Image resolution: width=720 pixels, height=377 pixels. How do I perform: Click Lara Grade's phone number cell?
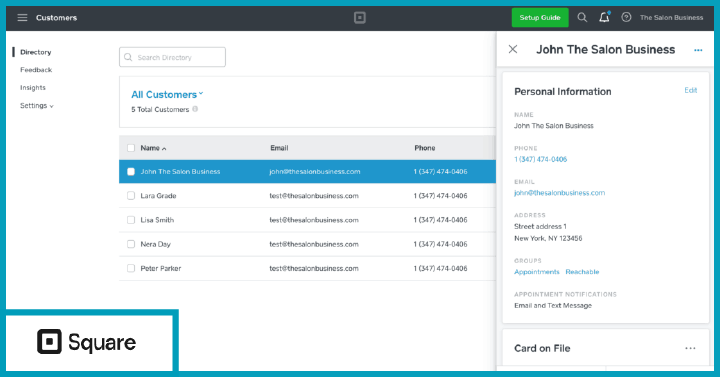click(x=440, y=196)
